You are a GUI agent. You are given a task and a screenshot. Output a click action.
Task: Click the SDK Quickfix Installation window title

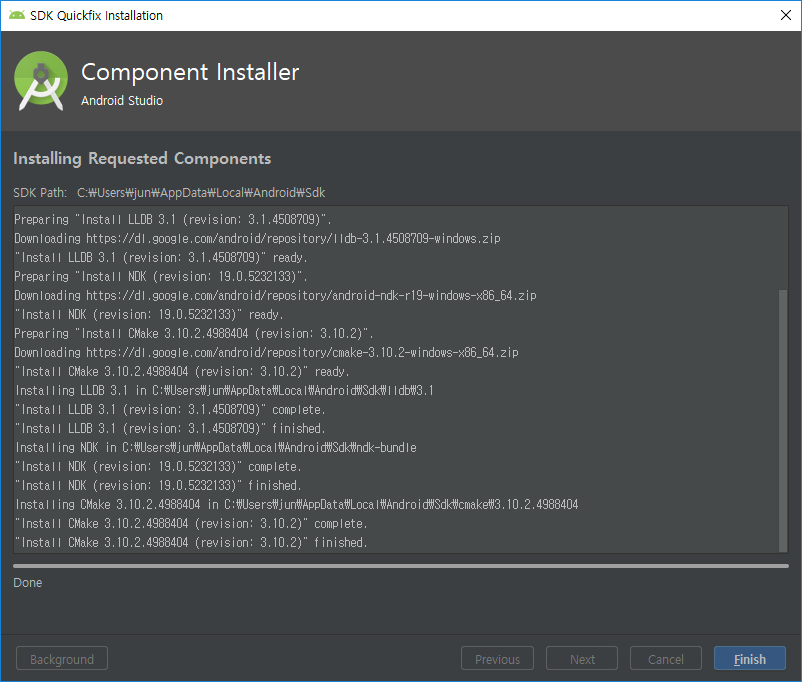tap(96, 16)
